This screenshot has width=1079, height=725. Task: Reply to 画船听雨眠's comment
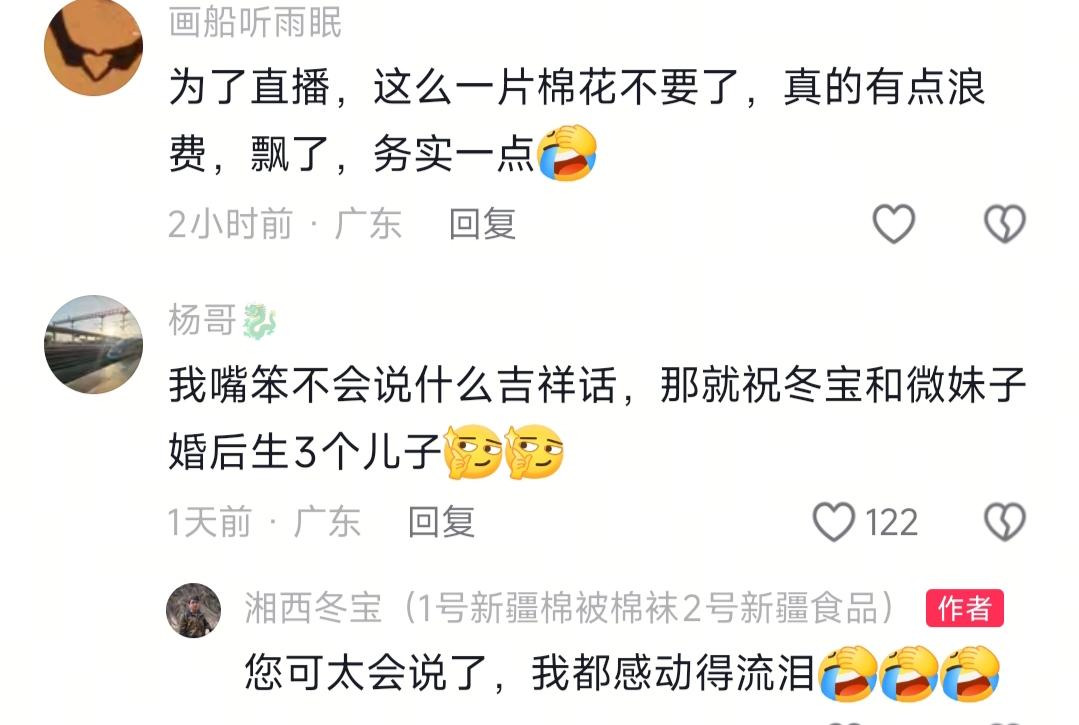pos(482,224)
